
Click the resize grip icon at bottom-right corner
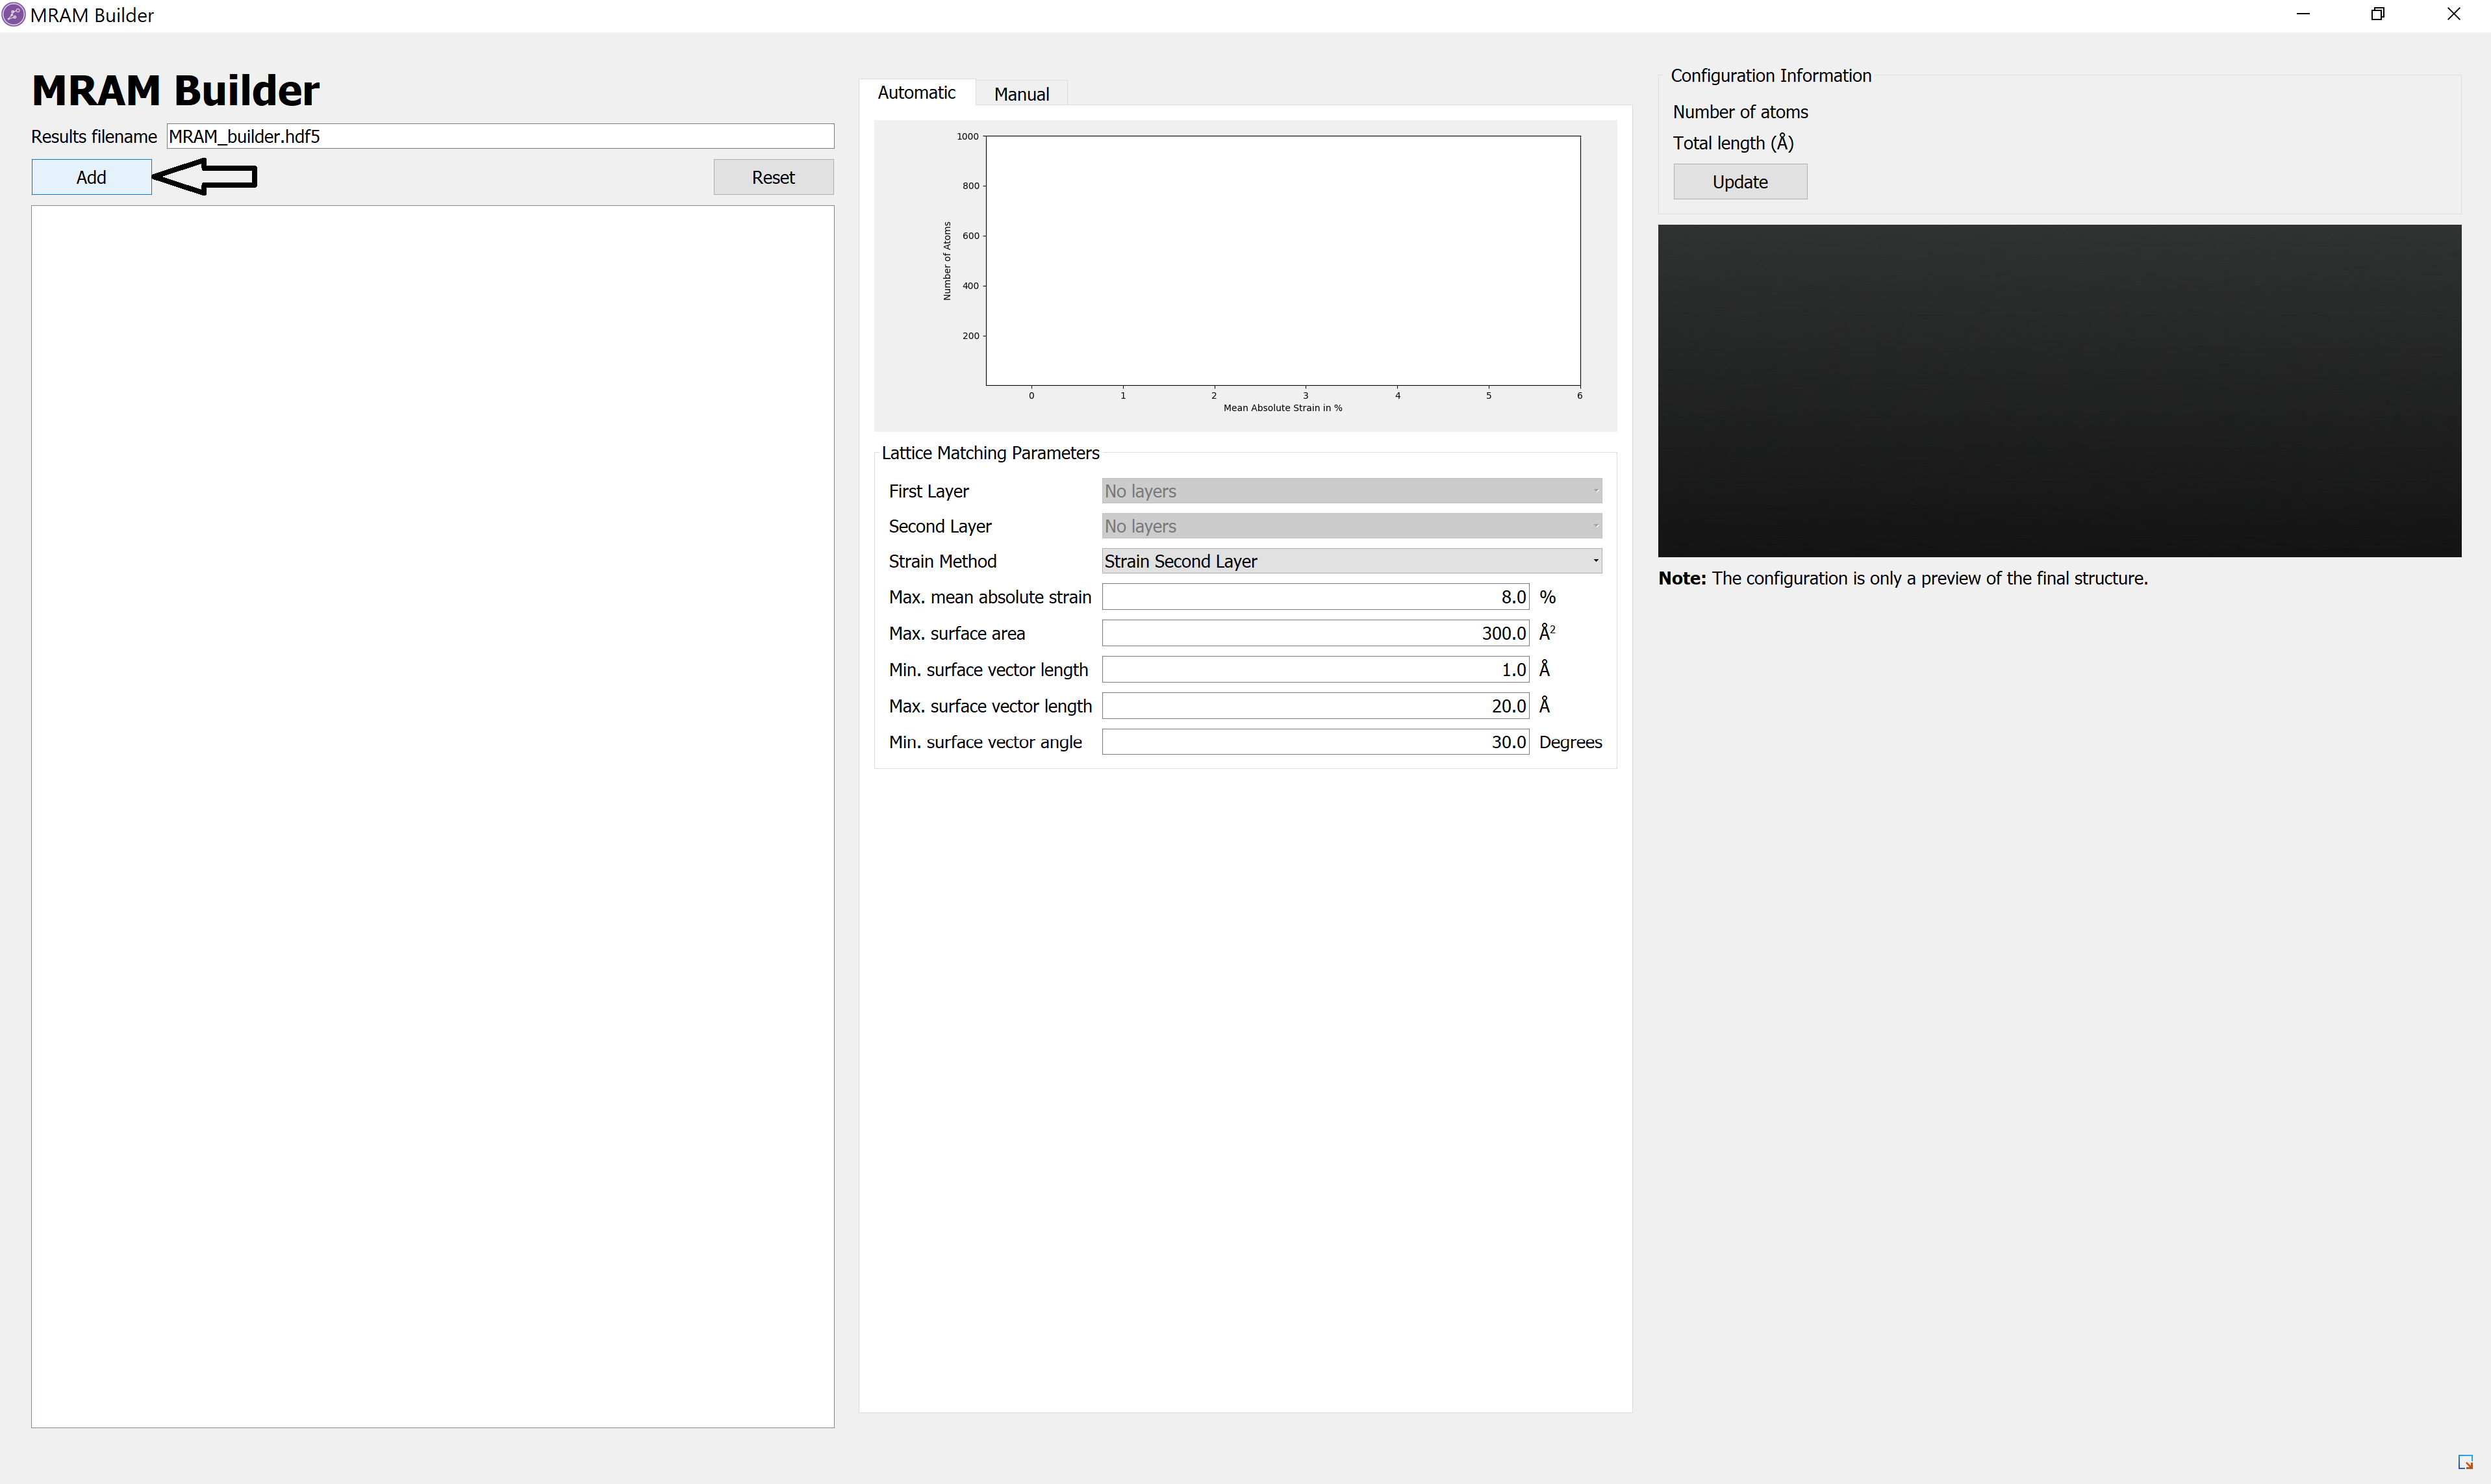(2465, 1462)
